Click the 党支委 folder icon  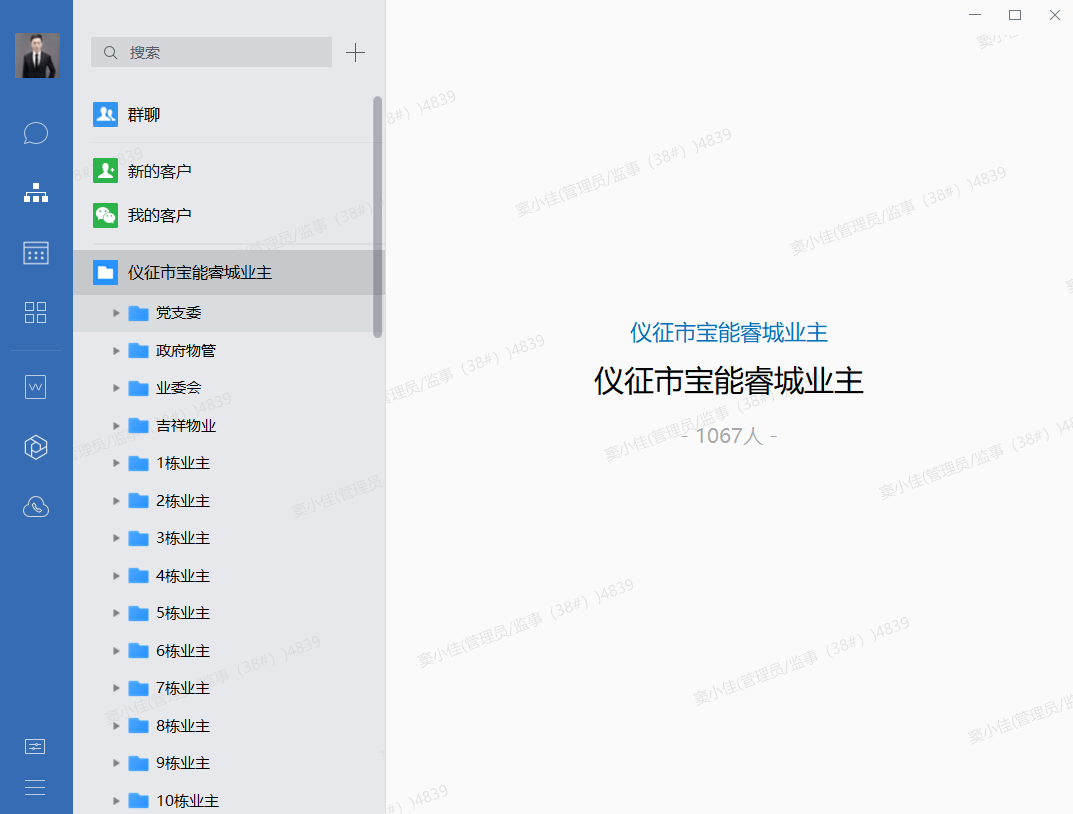point(139,313)
